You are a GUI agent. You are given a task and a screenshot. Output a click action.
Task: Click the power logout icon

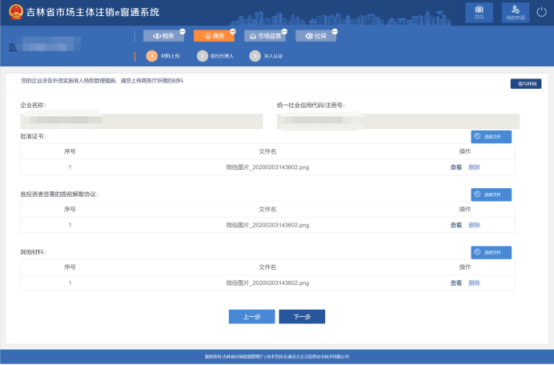[x=542, y=12]
